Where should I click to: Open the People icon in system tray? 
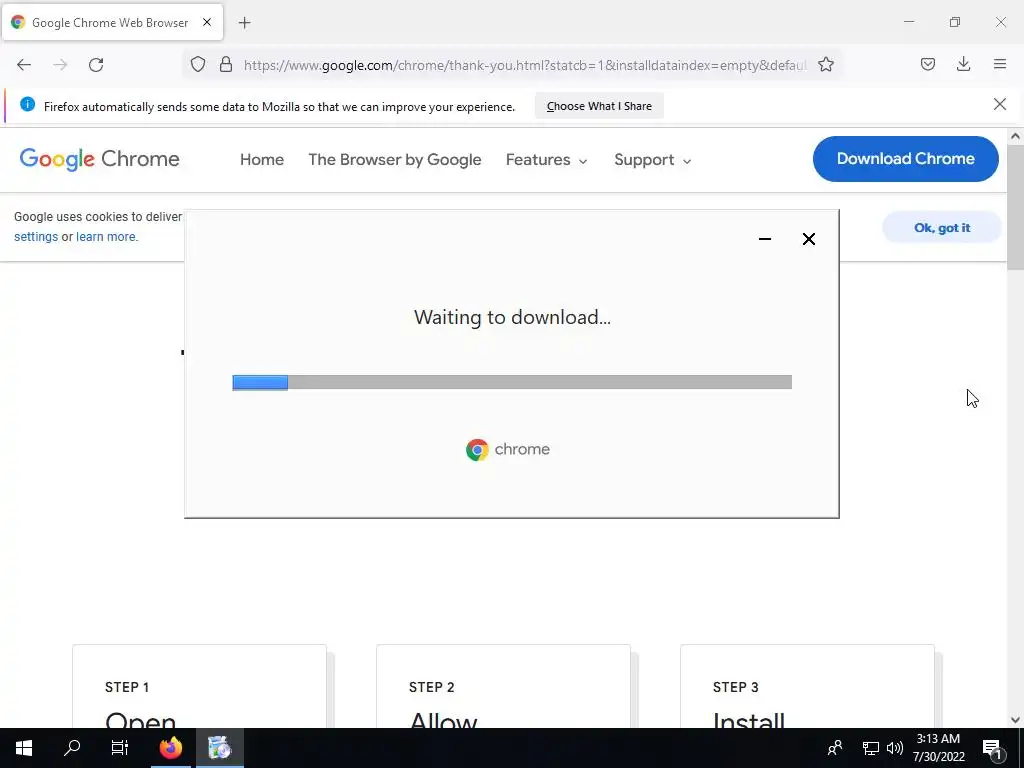835,748
